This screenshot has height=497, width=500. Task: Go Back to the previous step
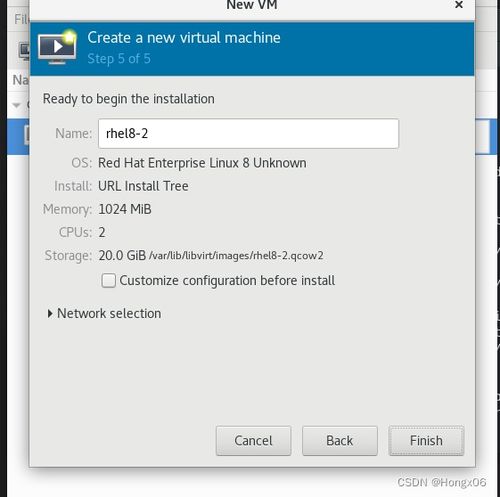[x=340, y=441]
